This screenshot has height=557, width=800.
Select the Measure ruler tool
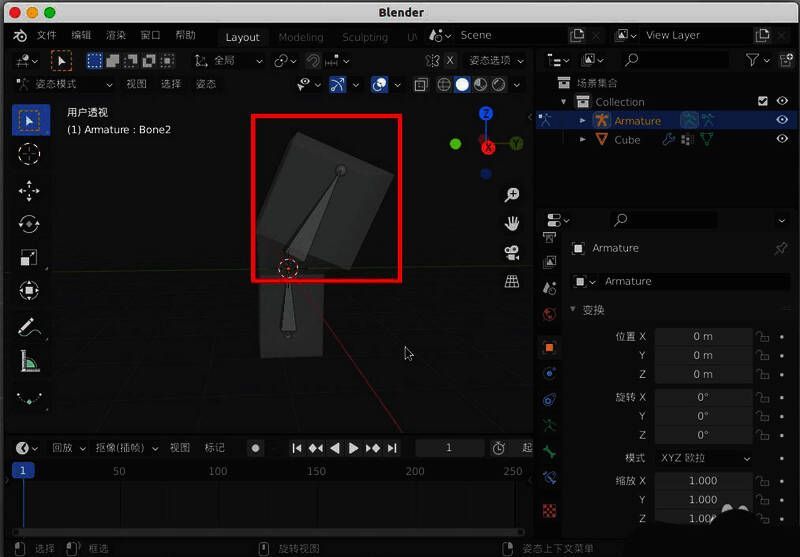(29, 361)
